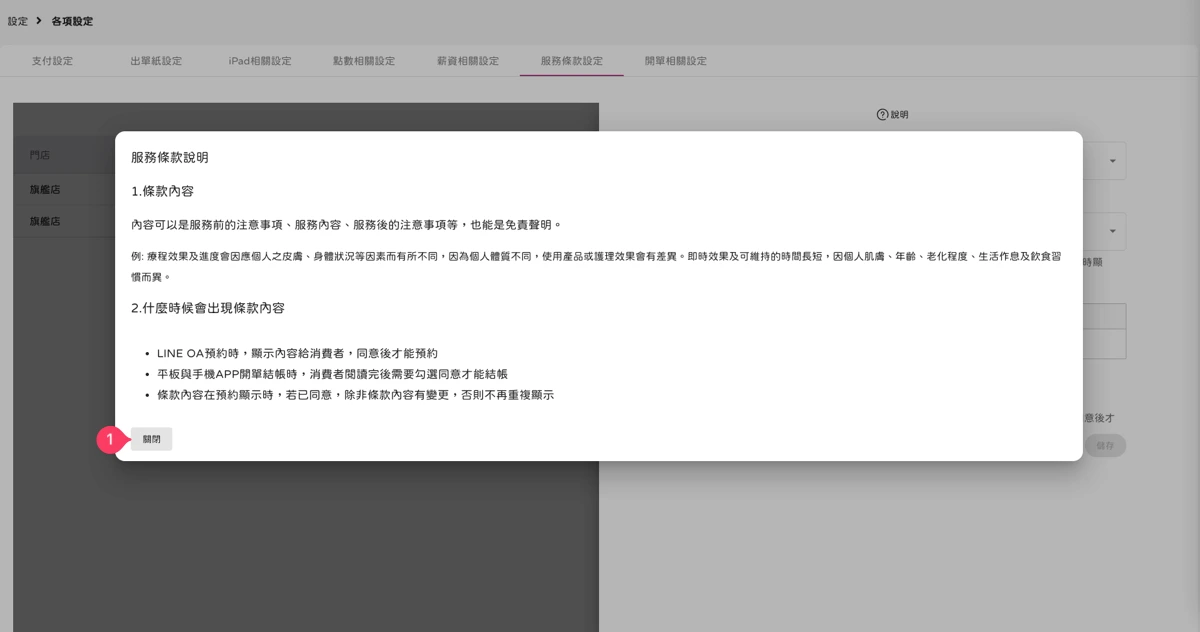
Task: Expand the second dropdown arrow above 時顯 text
Action: coord(1112,232)
